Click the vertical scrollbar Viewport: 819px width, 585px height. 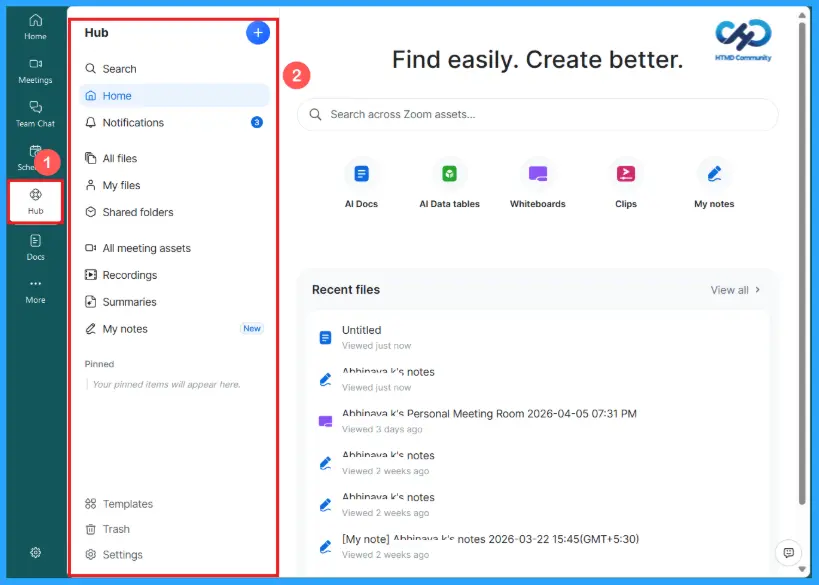point(802,263)
